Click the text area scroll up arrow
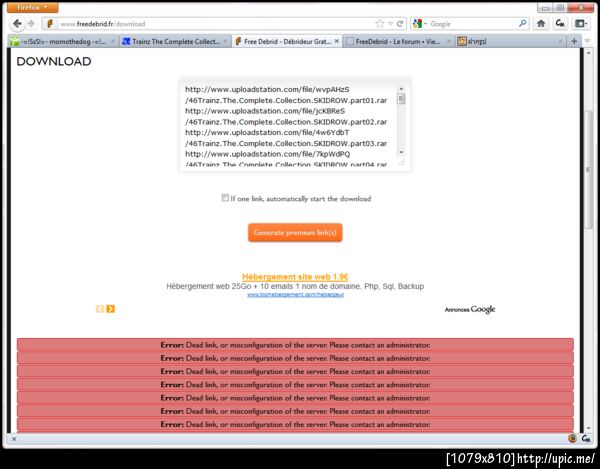The width and height of the screenshot is (600, 469). tap(401, 88)
